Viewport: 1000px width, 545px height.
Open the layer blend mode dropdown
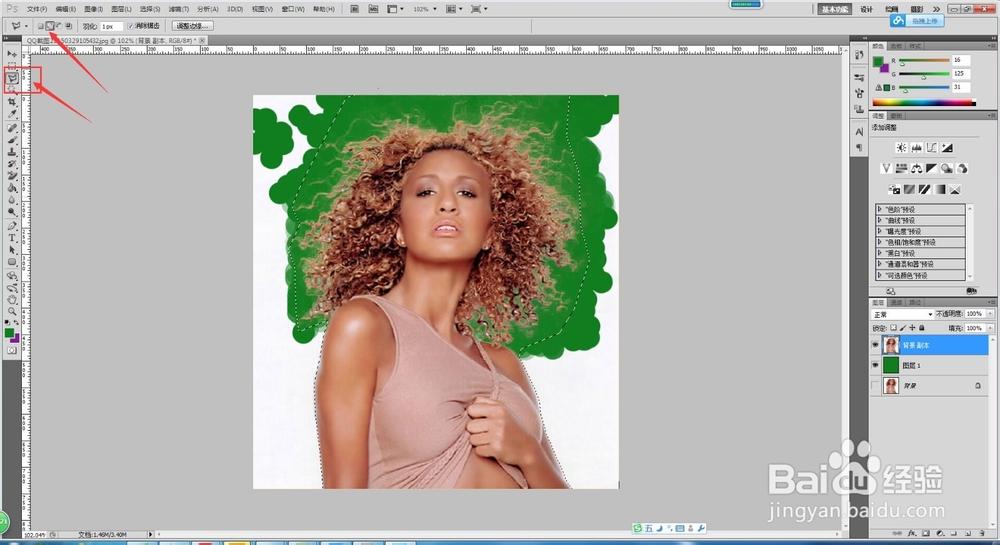click(x=902, y=314)
